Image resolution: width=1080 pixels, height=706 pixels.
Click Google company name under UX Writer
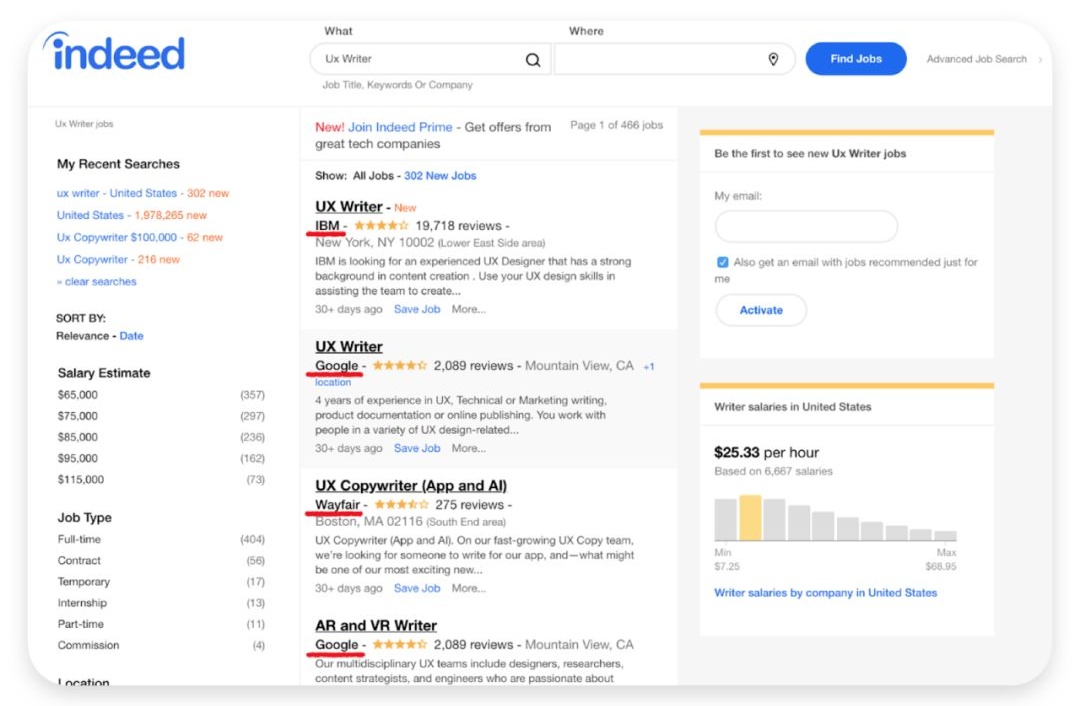click(x=337, y=366)
